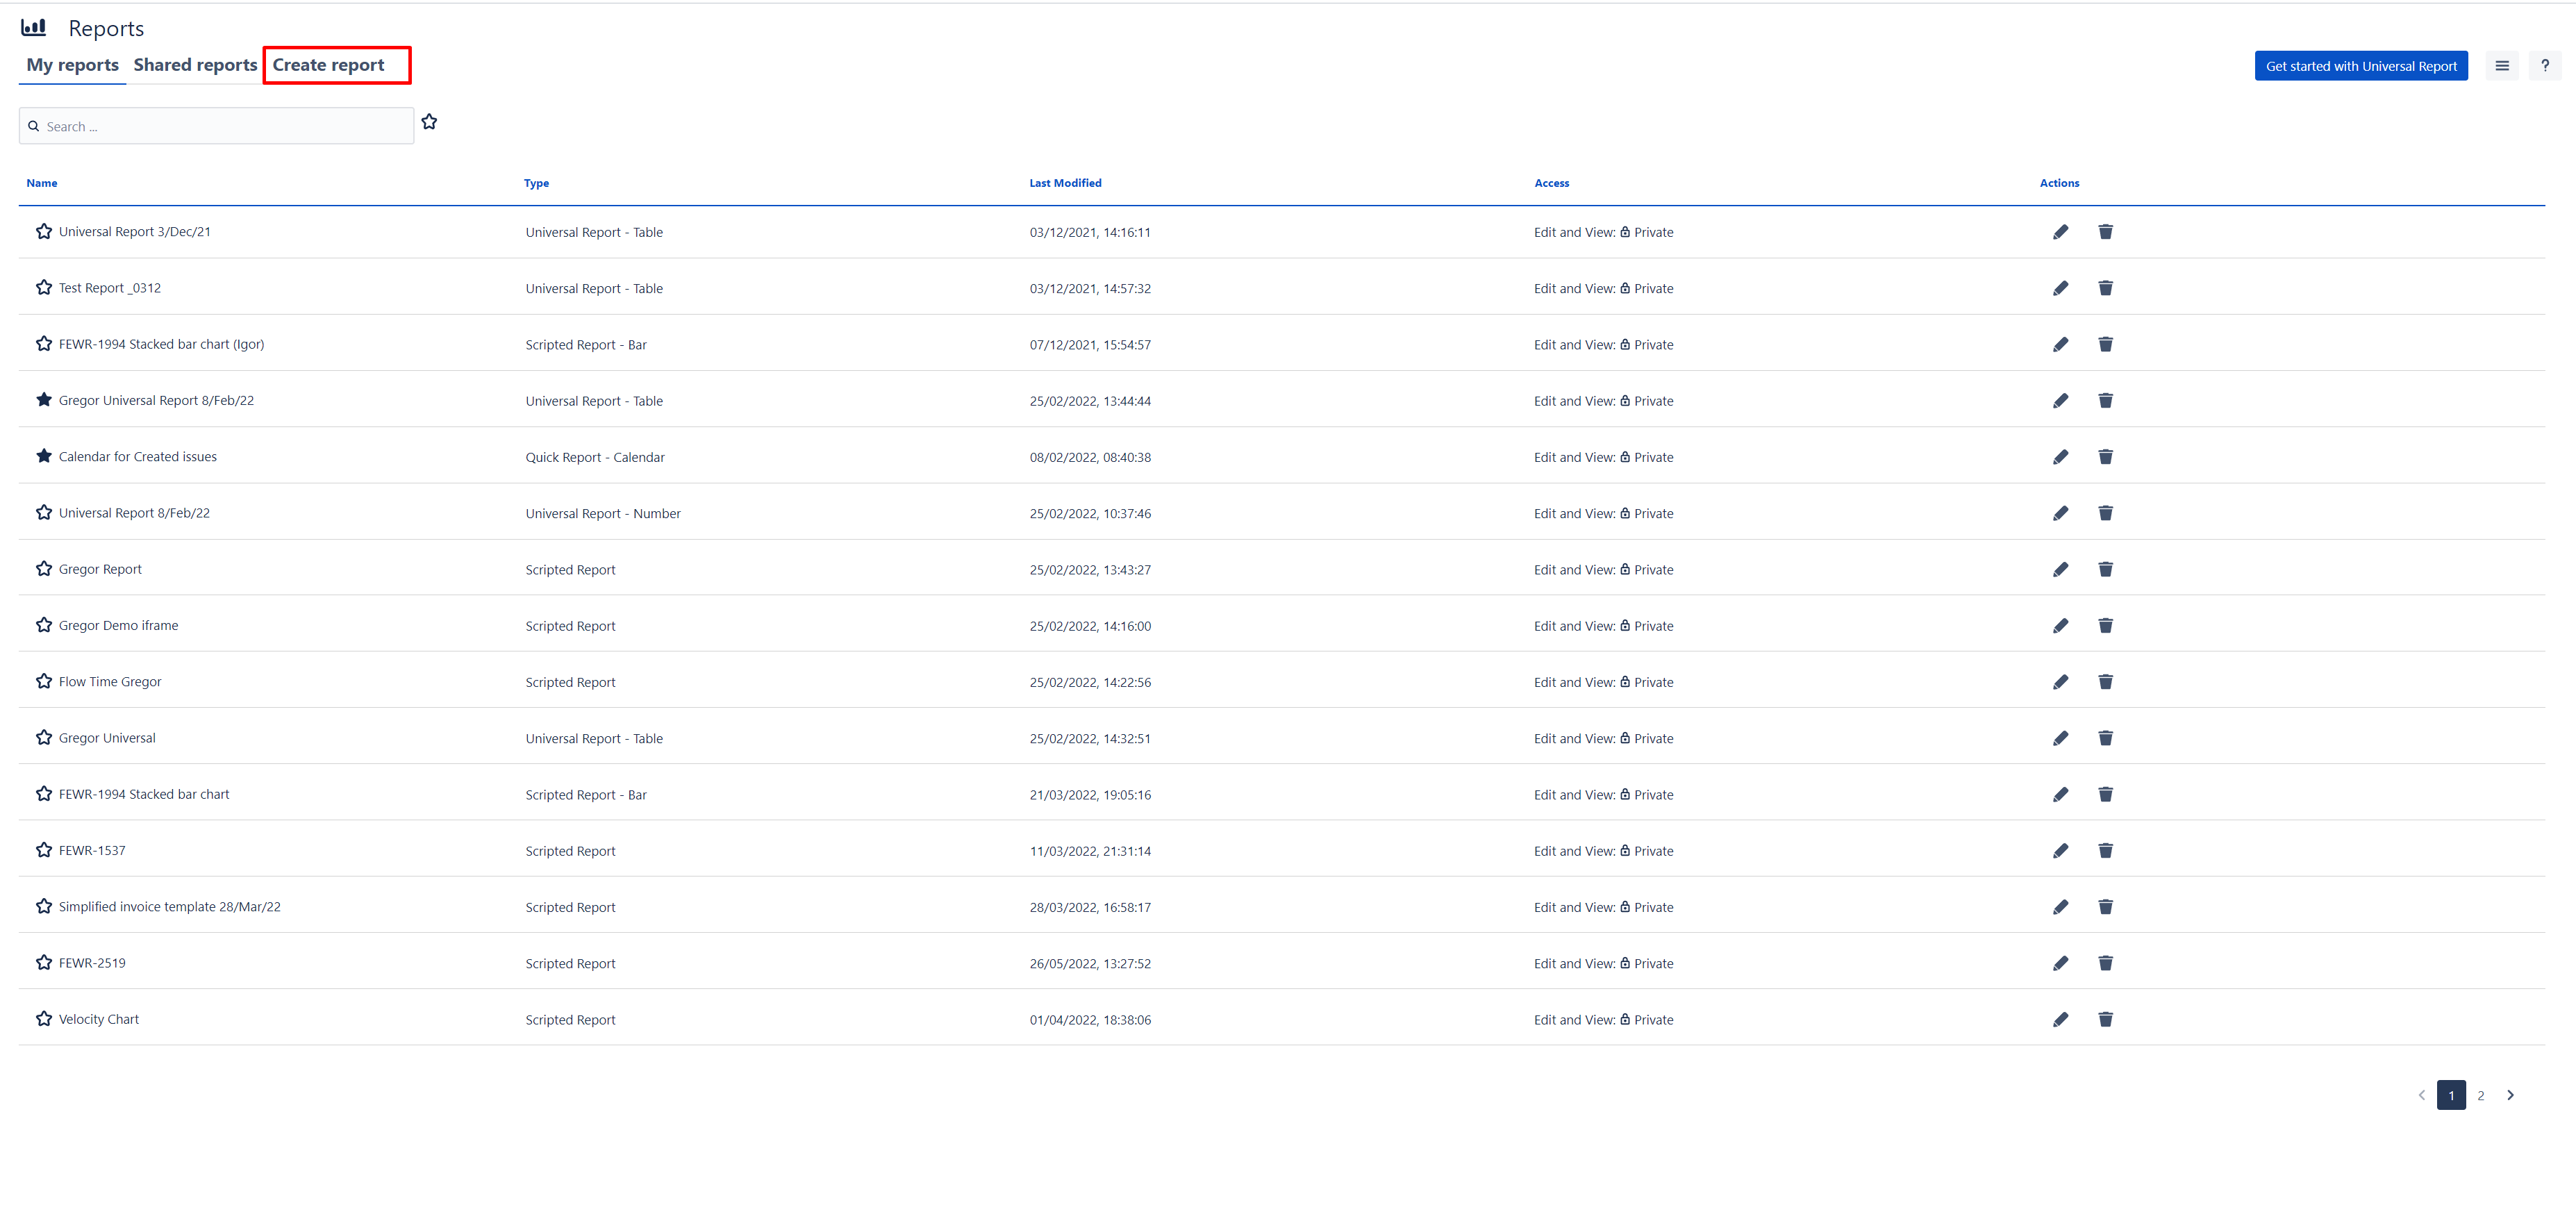Sort reports by Last Modified column
Viewport: 2576px width, 1212px height.
(x=1065, y=183)
